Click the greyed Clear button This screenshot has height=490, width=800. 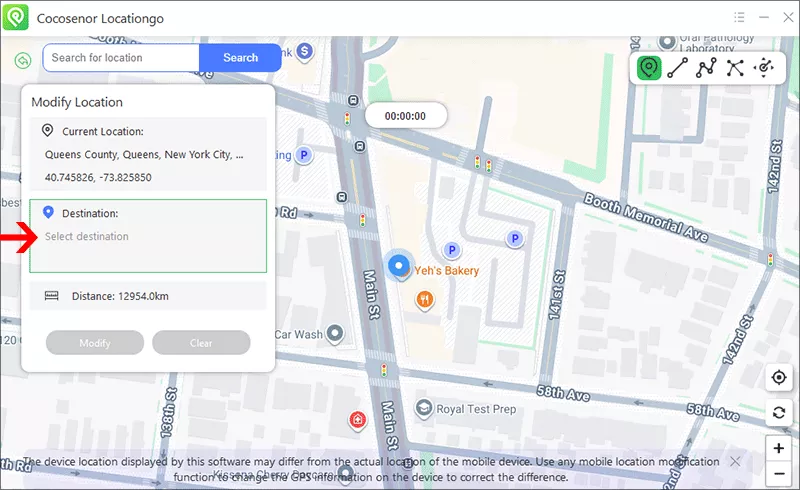coord(201,342)
